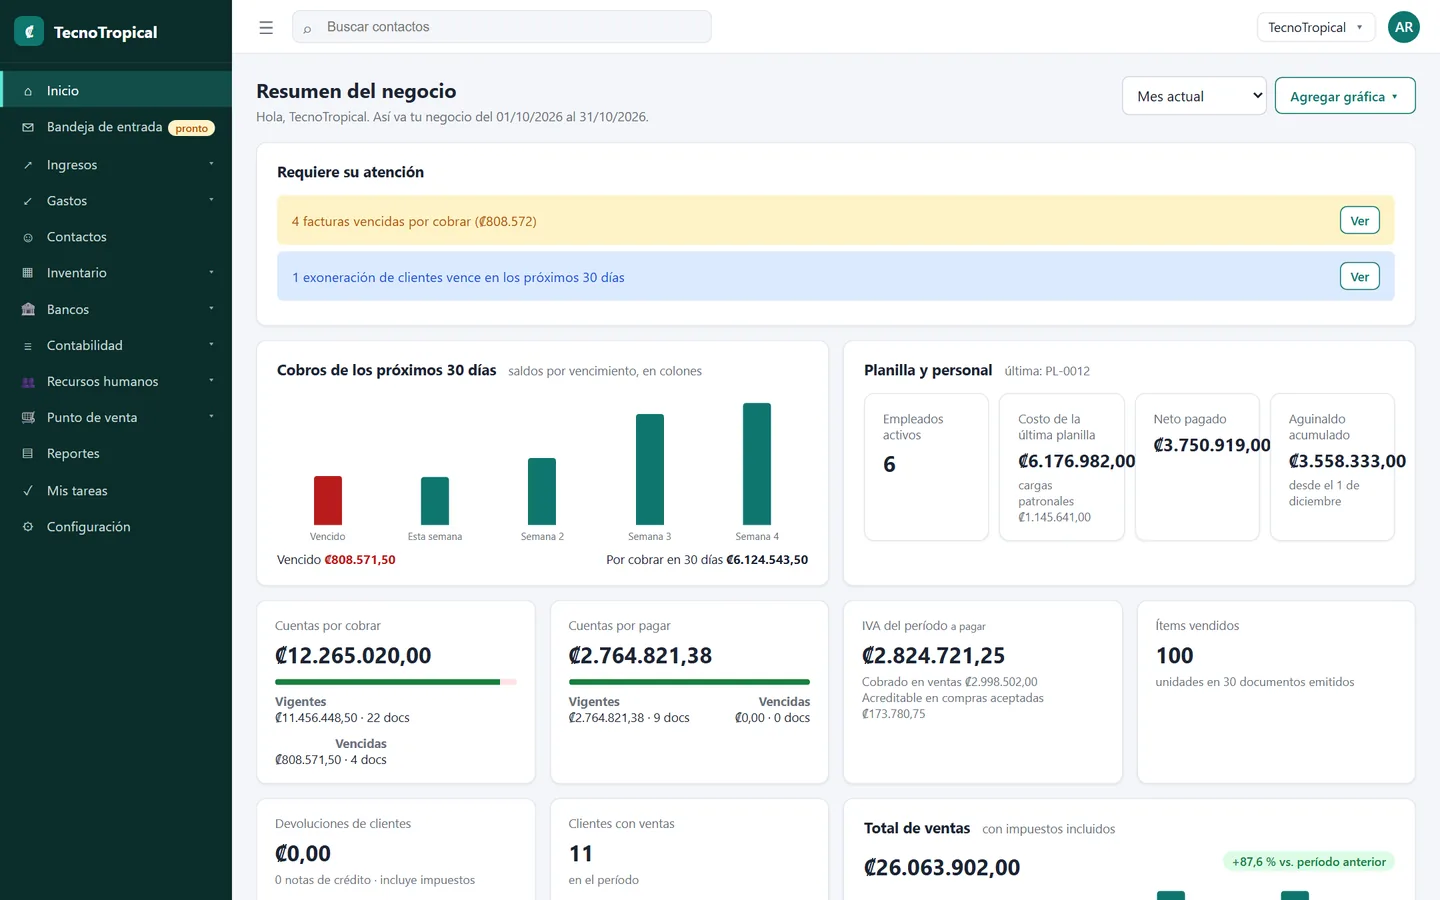Open Bandeja de entrada menu entry
This screenshot has height=900, width=1440.
116,127
